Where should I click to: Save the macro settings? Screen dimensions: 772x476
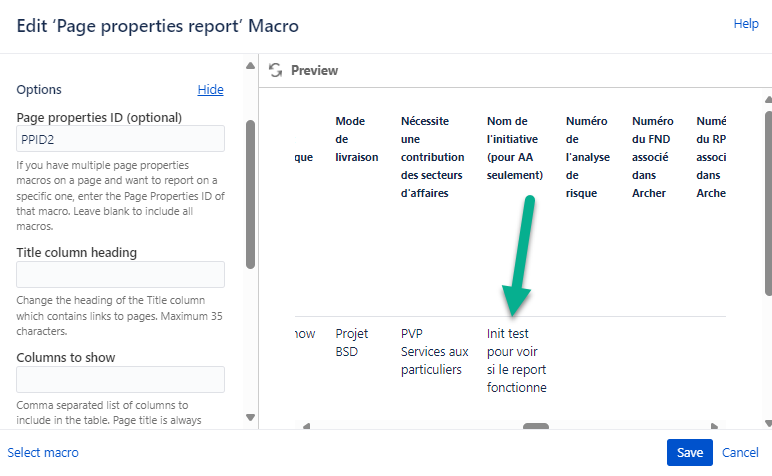(690, 452)
